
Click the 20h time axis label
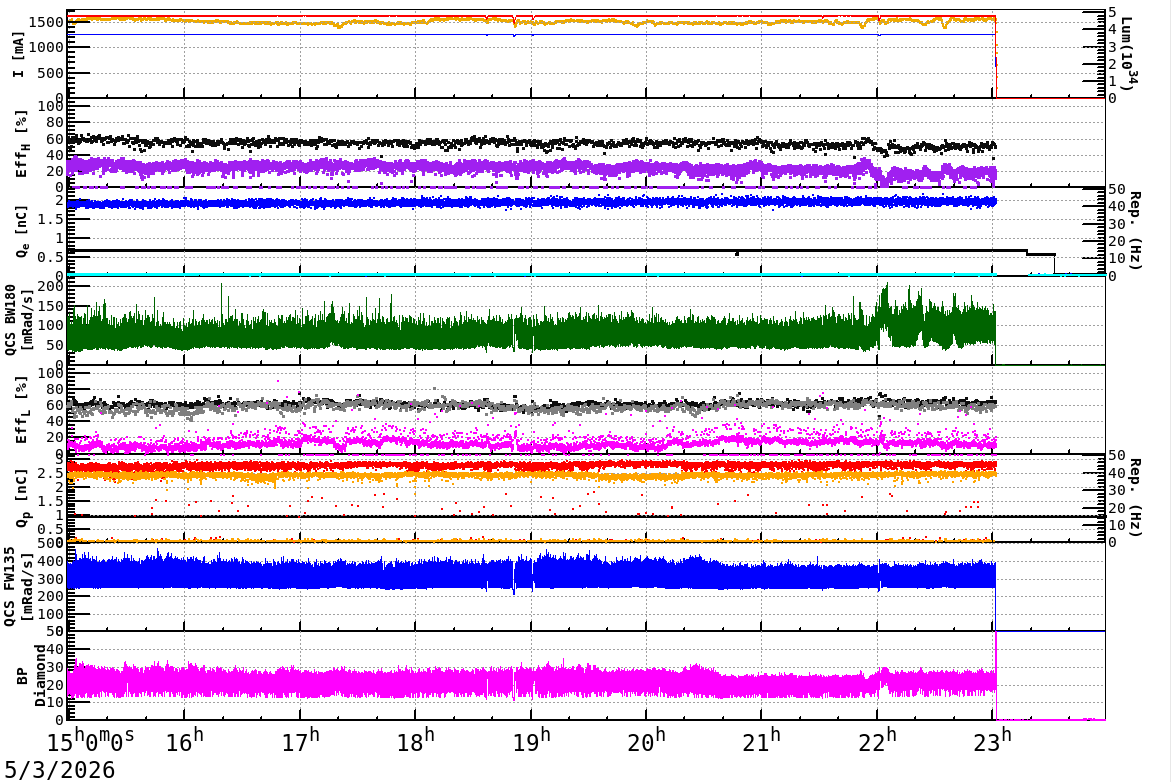point(649,740)
